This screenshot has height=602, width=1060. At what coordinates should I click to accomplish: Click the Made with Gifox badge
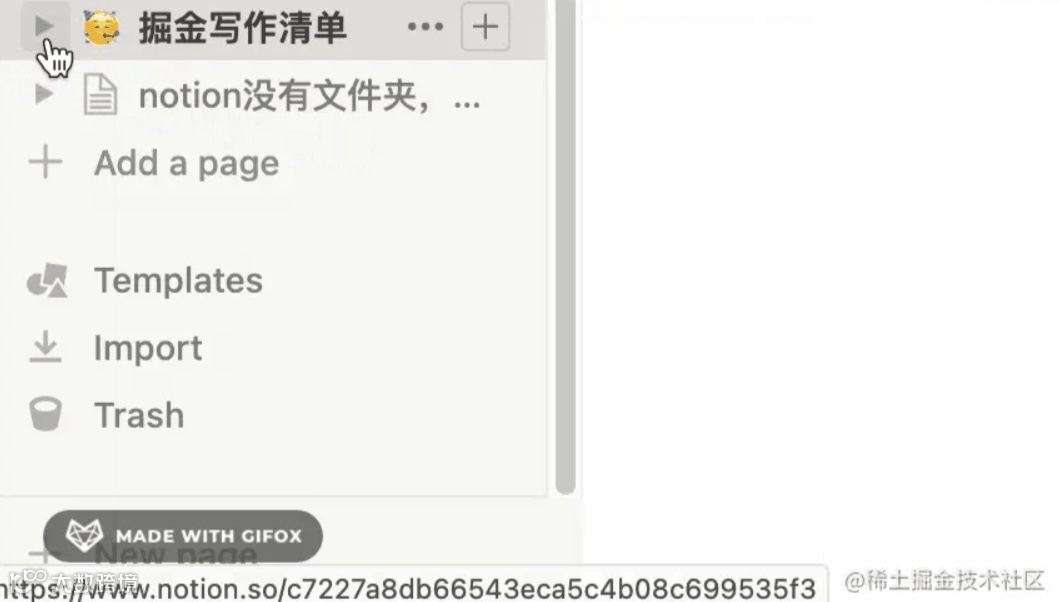tap(183, 536)
